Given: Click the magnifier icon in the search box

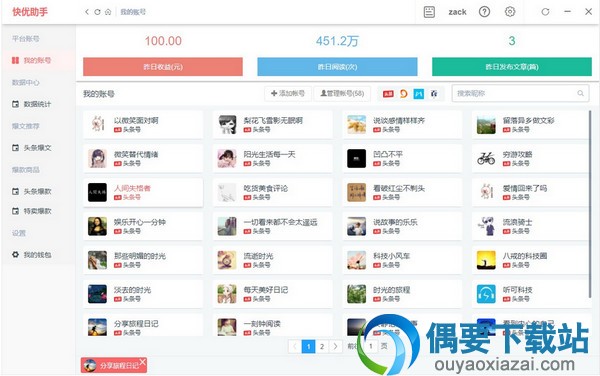Looking at the screenshot, I should (580, 93).
